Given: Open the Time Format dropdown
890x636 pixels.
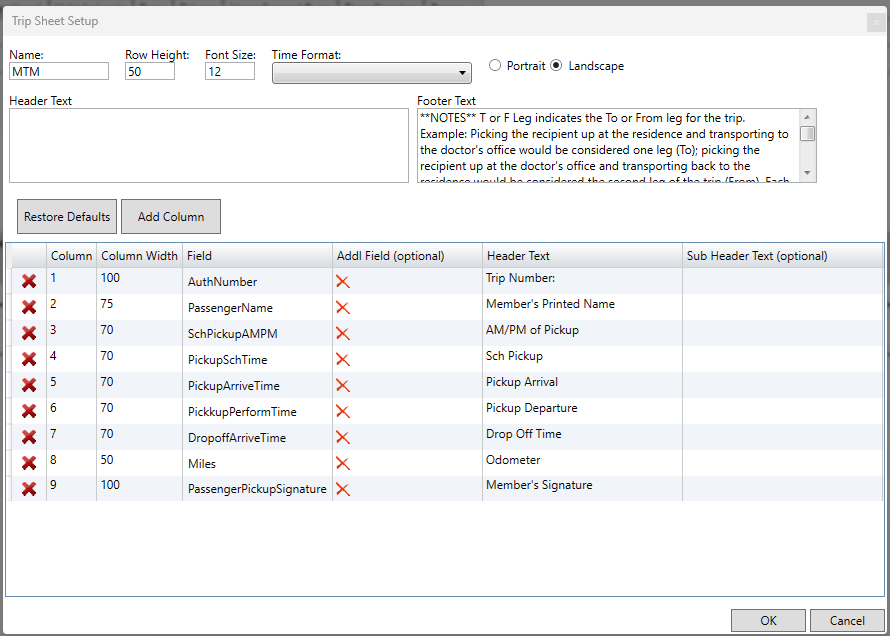Looking at the screenshot, I should (x=461, y=72).
